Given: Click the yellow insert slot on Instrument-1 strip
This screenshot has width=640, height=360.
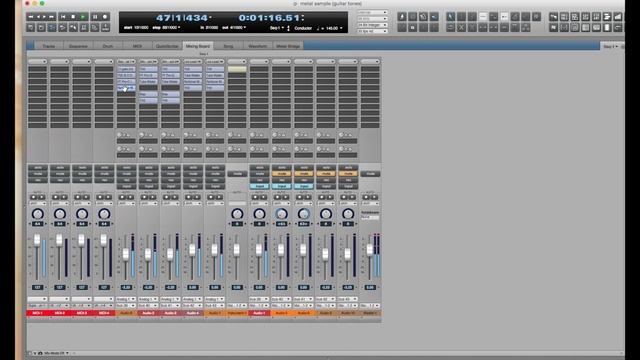Looking at the screenshot, I should 237,69.
